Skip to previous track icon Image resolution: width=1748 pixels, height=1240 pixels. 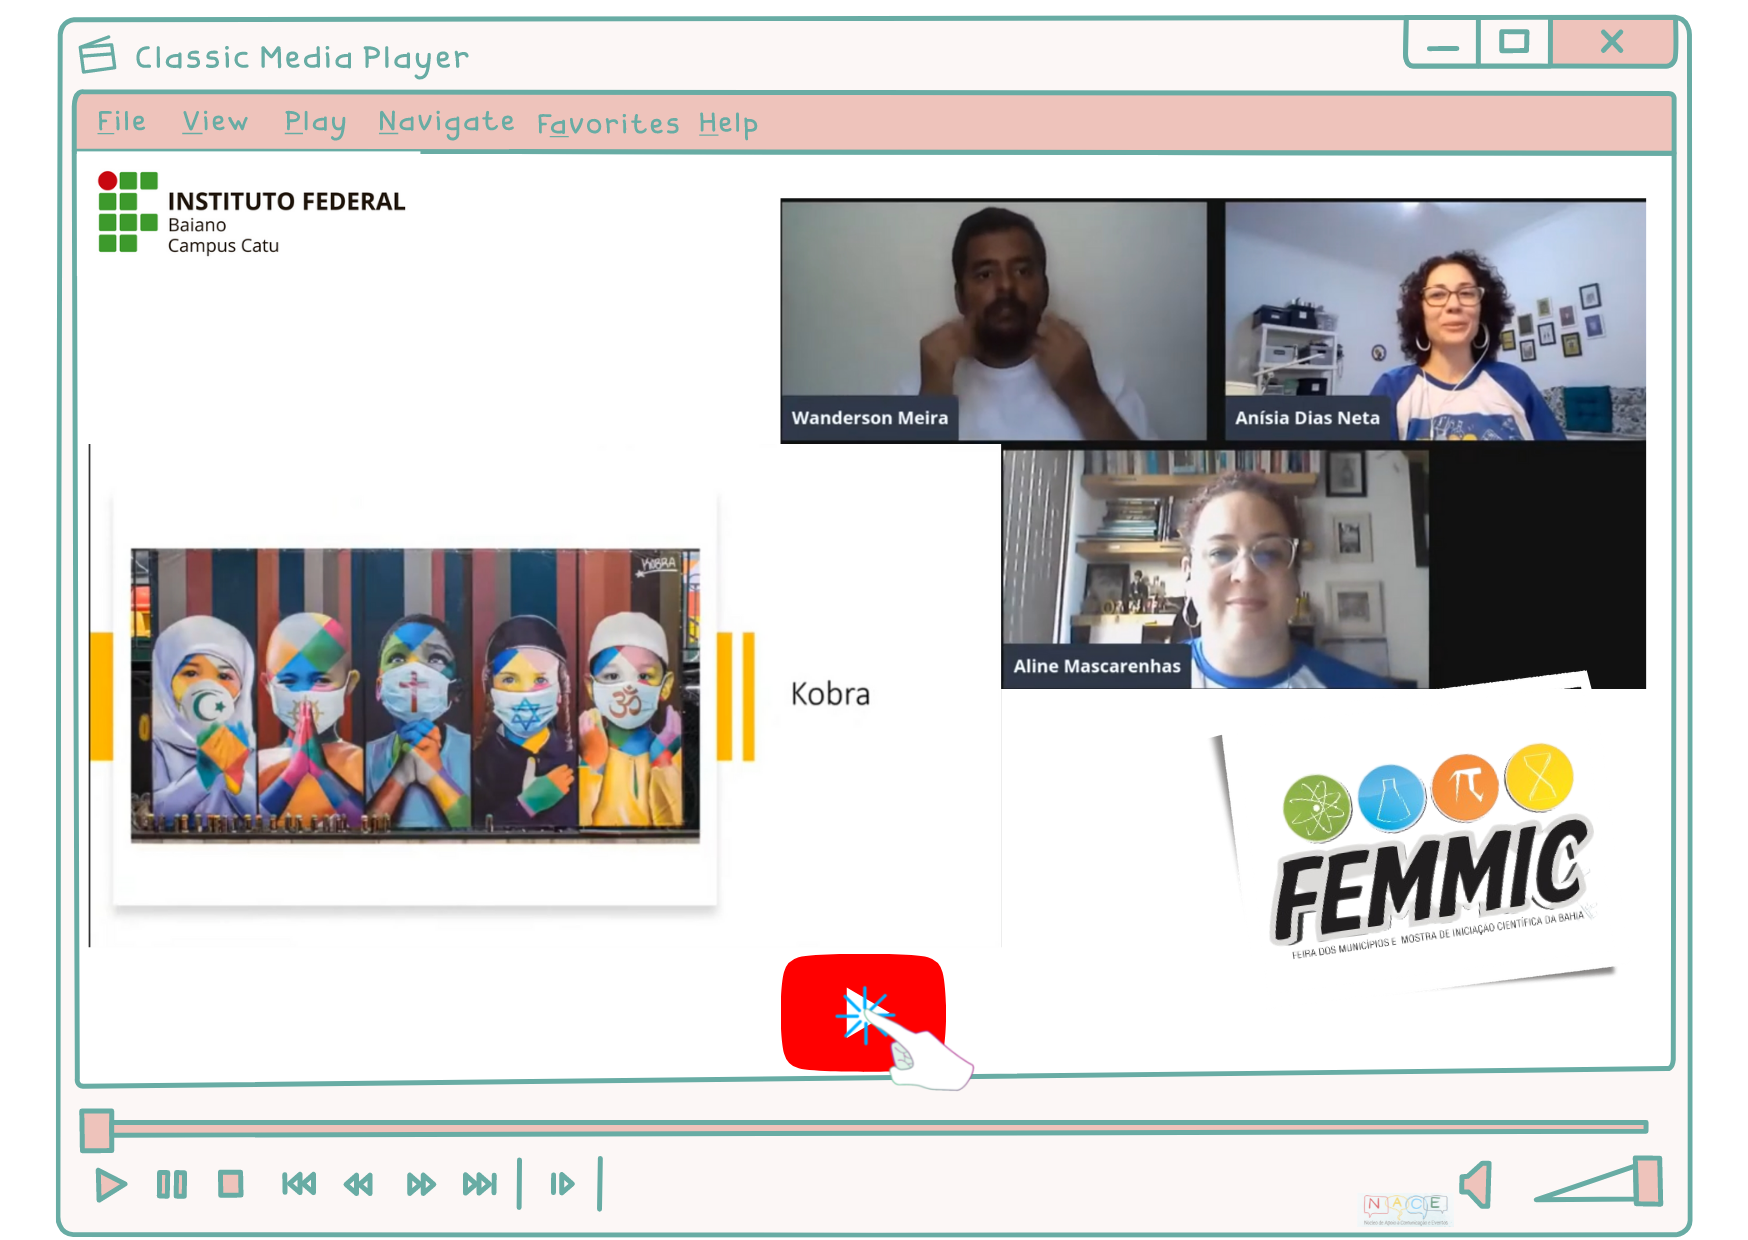click(x=299, y=1185)
